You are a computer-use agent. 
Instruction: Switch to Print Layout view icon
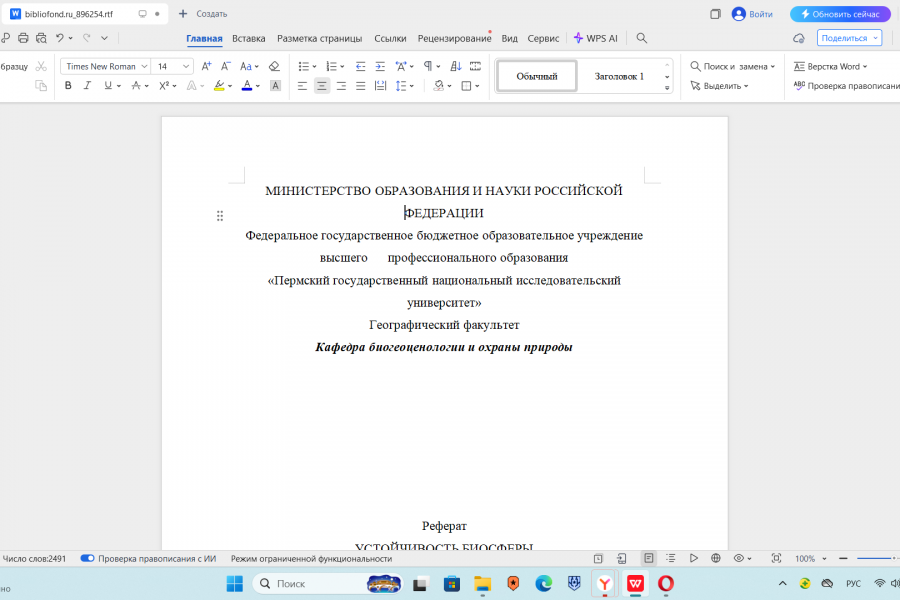coord(649,558)
